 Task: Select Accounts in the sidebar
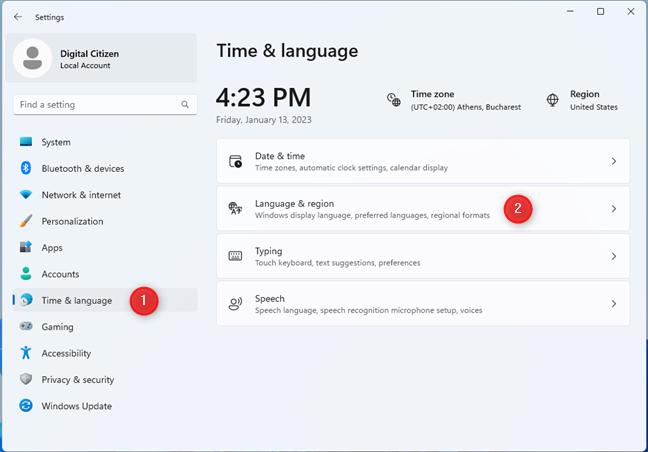pyautogui.click(x=60, y=274)
